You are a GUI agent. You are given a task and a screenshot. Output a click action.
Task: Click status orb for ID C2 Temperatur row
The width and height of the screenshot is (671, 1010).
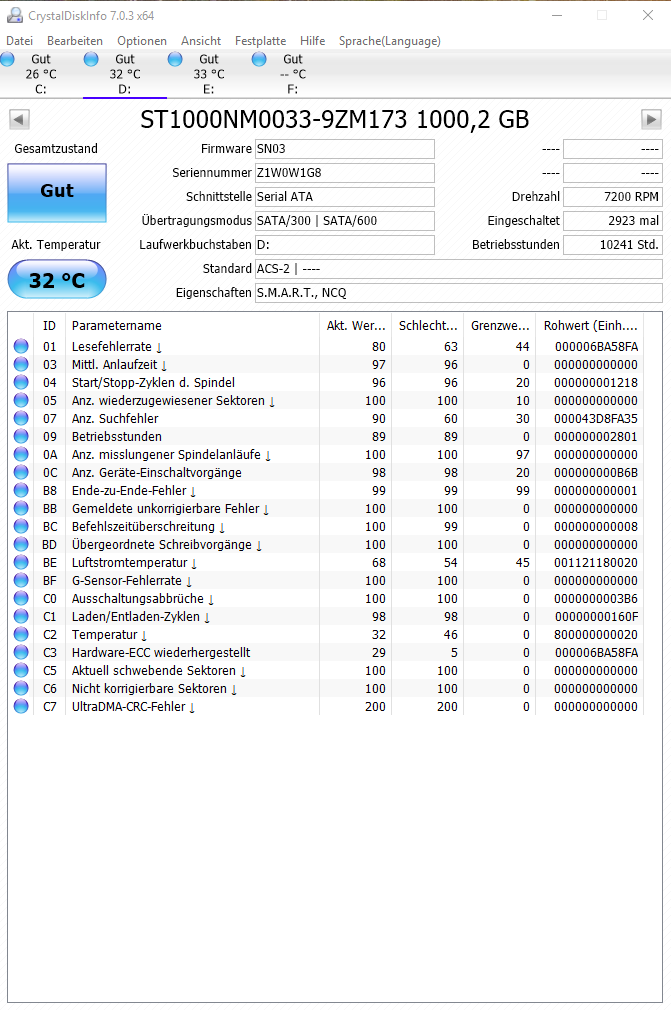point(21,634)
